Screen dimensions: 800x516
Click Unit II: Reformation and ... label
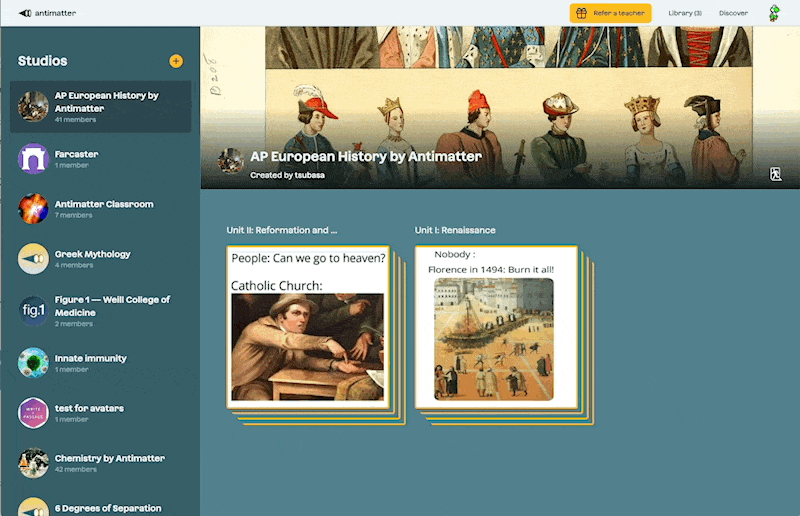click(282, 230)
